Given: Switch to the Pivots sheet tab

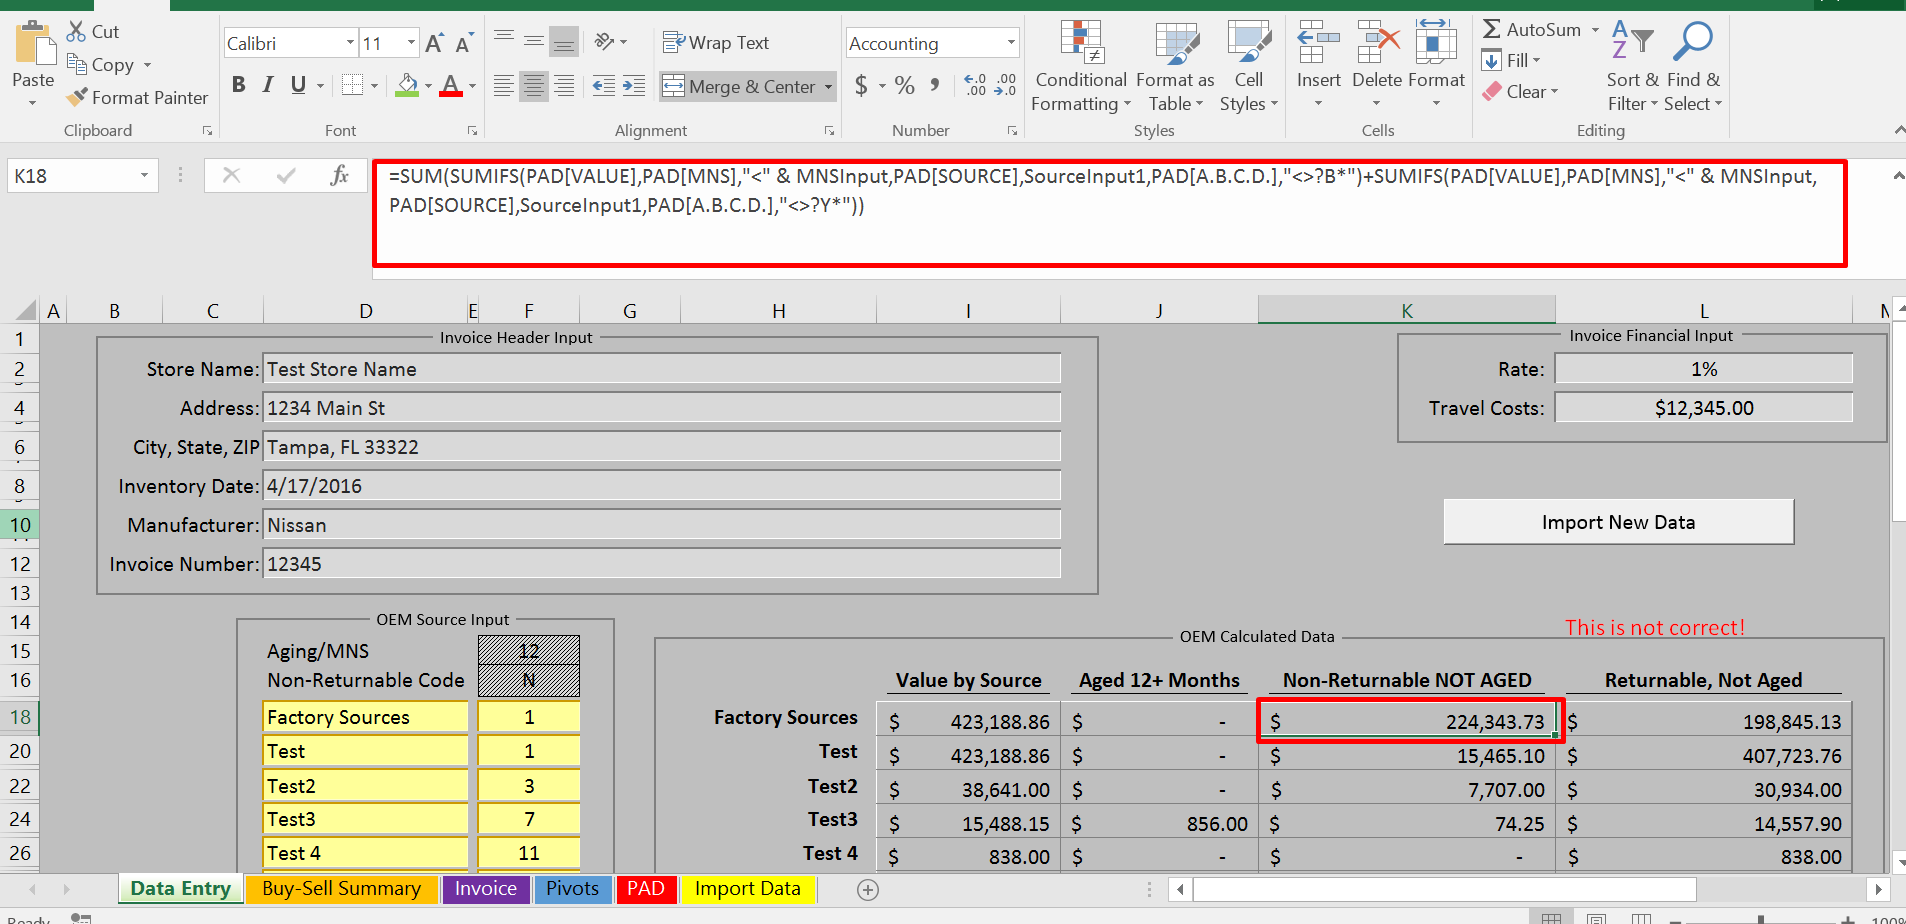Looking at the screenshot, I should pyautogui.click(x=572, y=888).
